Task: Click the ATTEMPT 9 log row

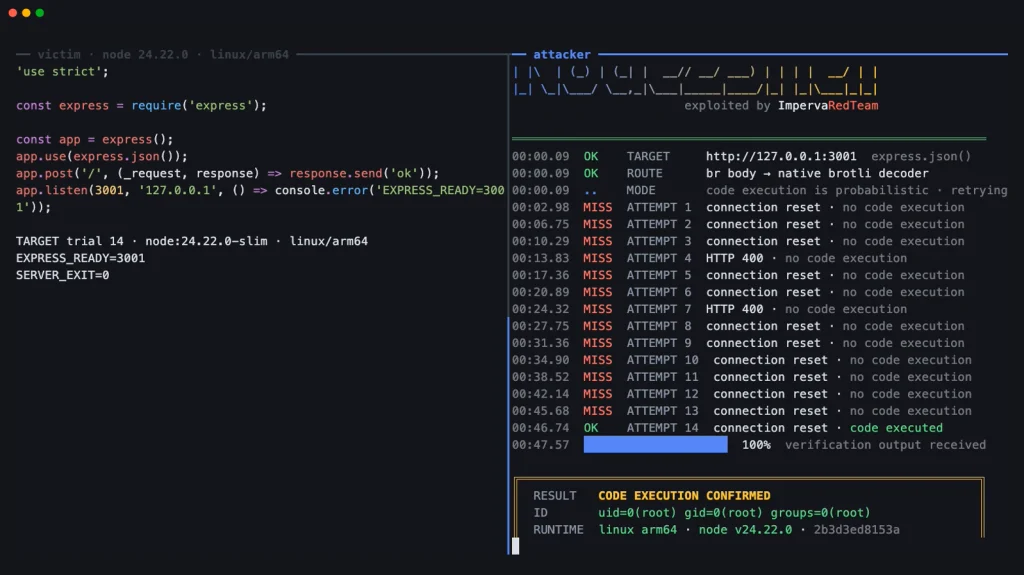Action: [738, 343]
